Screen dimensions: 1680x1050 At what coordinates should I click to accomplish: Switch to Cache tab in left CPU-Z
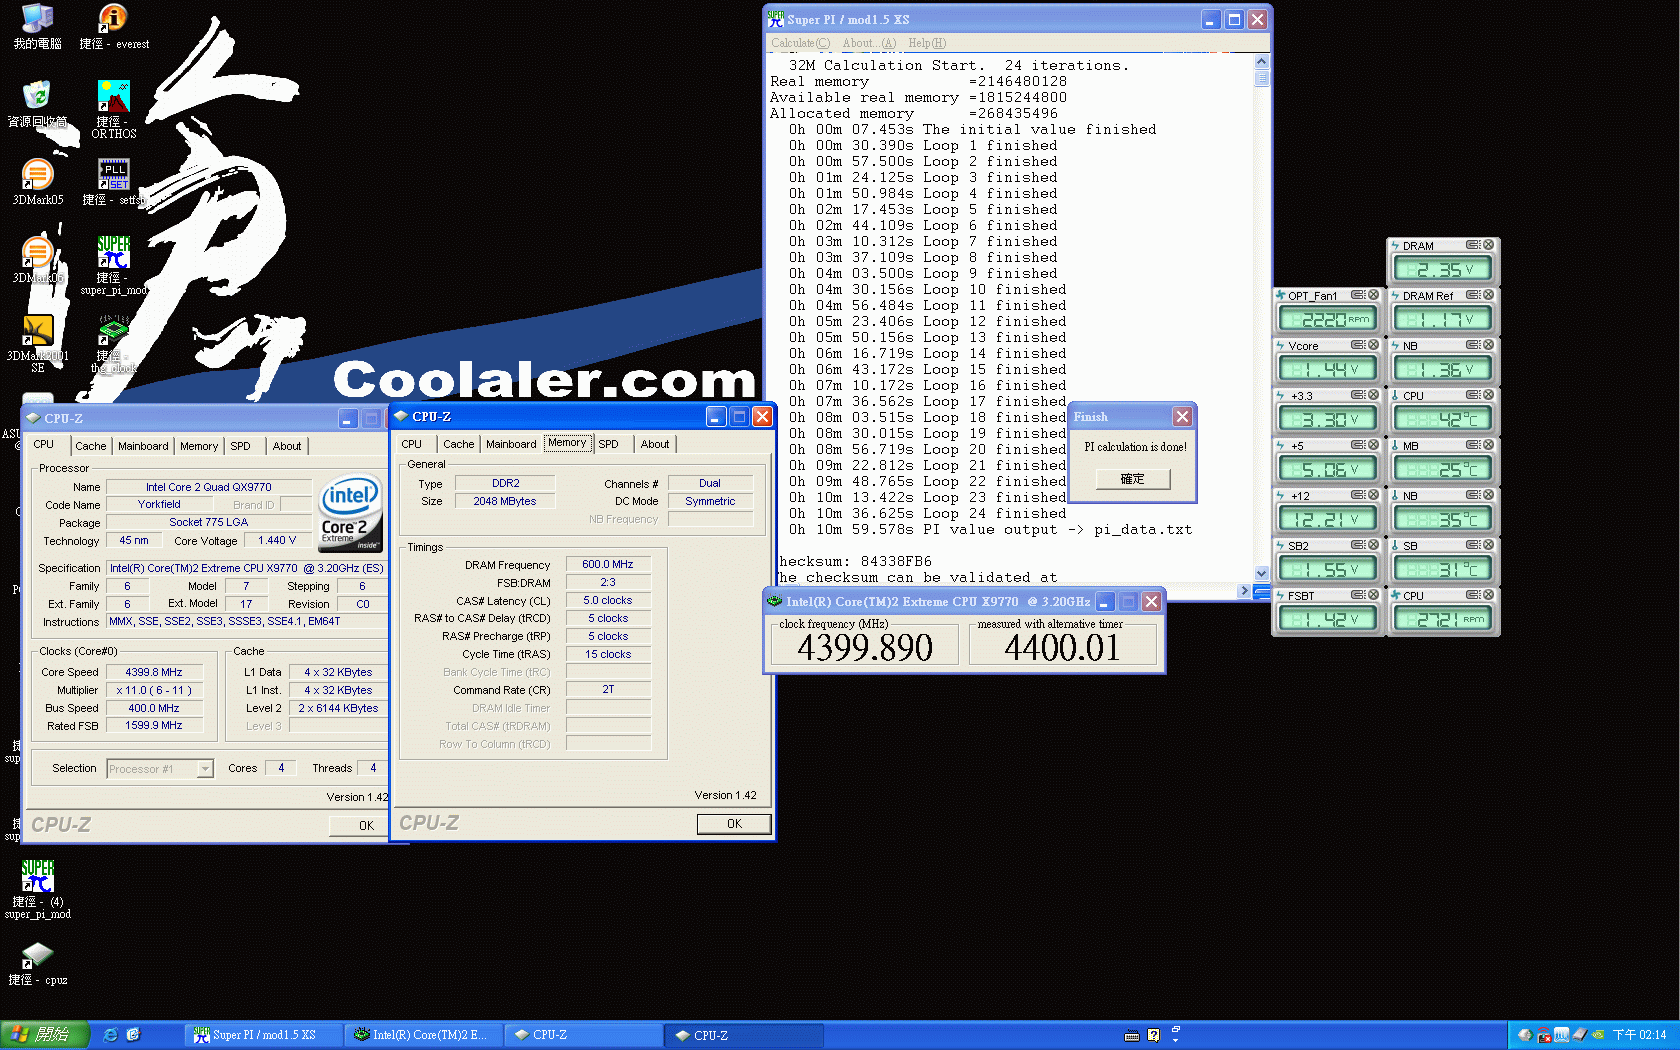[x=90, y=446]
